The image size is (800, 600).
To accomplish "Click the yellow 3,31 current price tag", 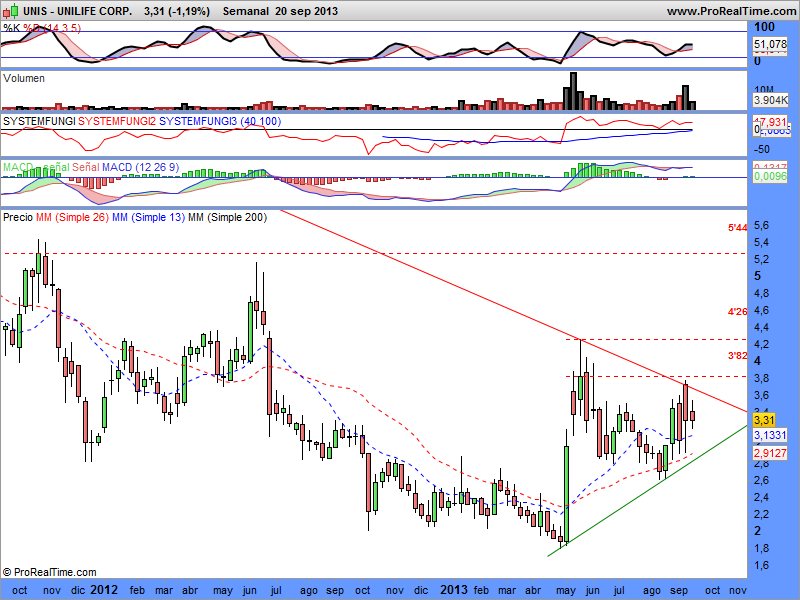I will click(x=764, y=420).
